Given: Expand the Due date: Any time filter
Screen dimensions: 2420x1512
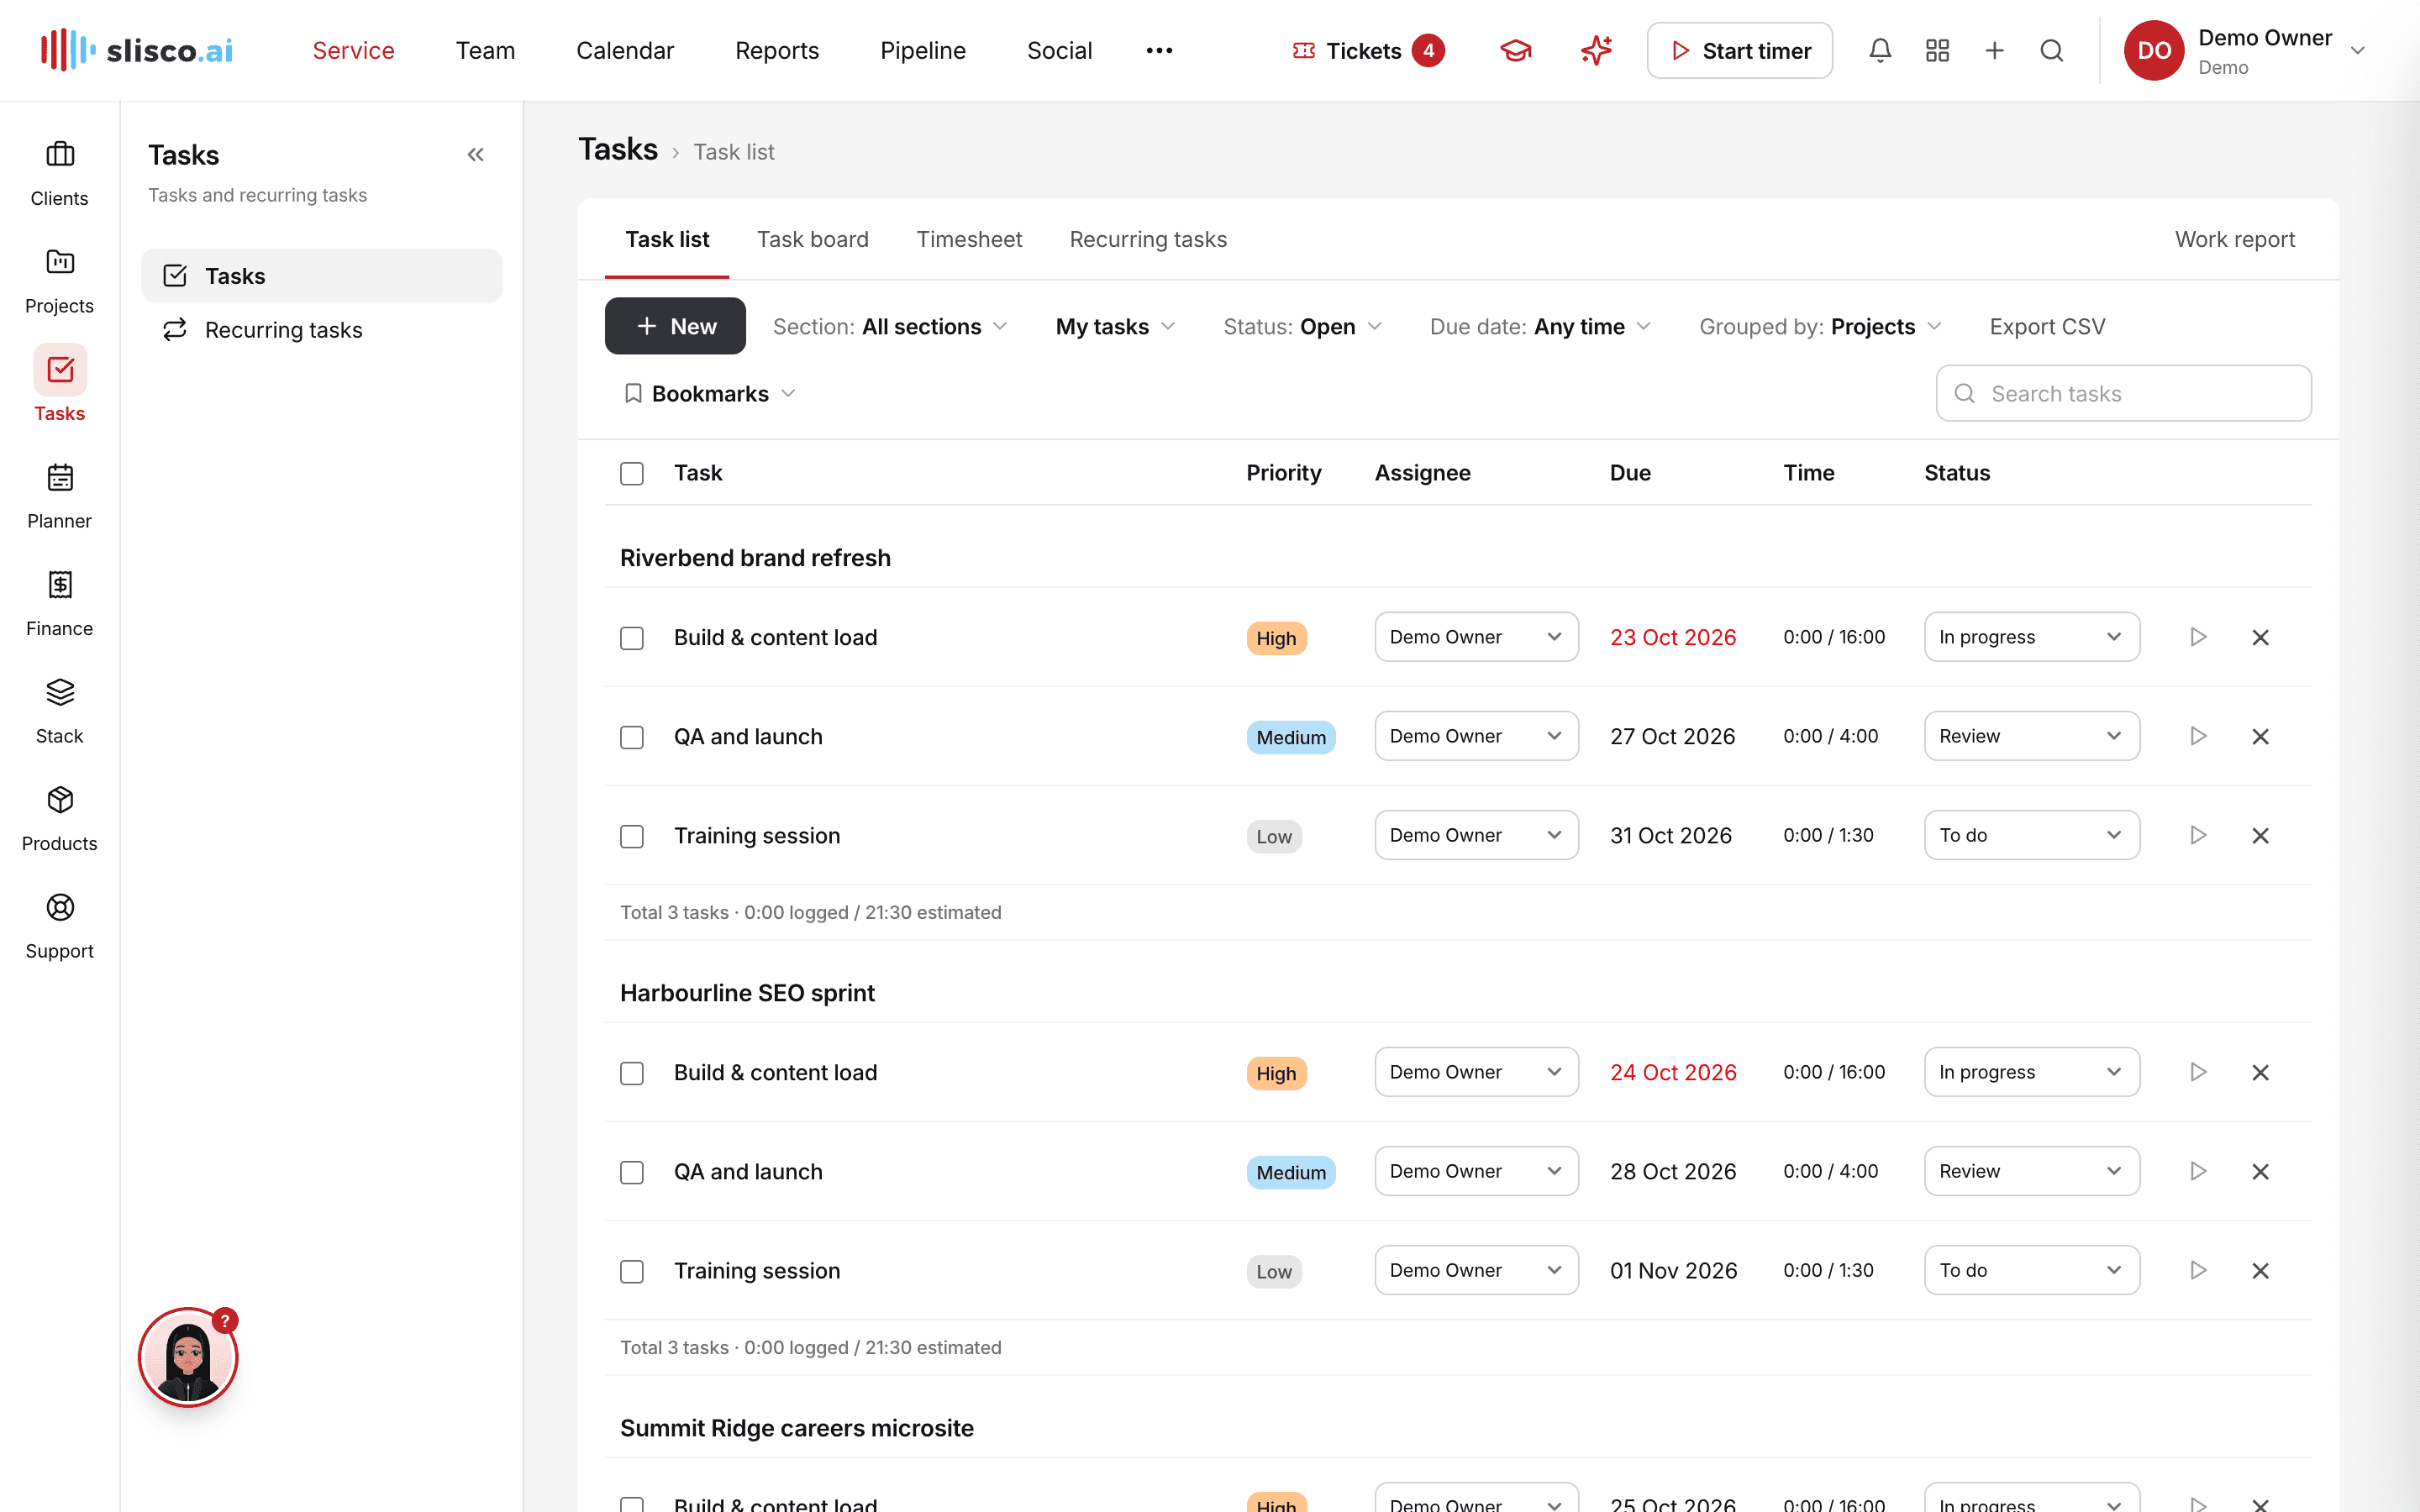Looking at the screenshot, I should point(1540,327).
